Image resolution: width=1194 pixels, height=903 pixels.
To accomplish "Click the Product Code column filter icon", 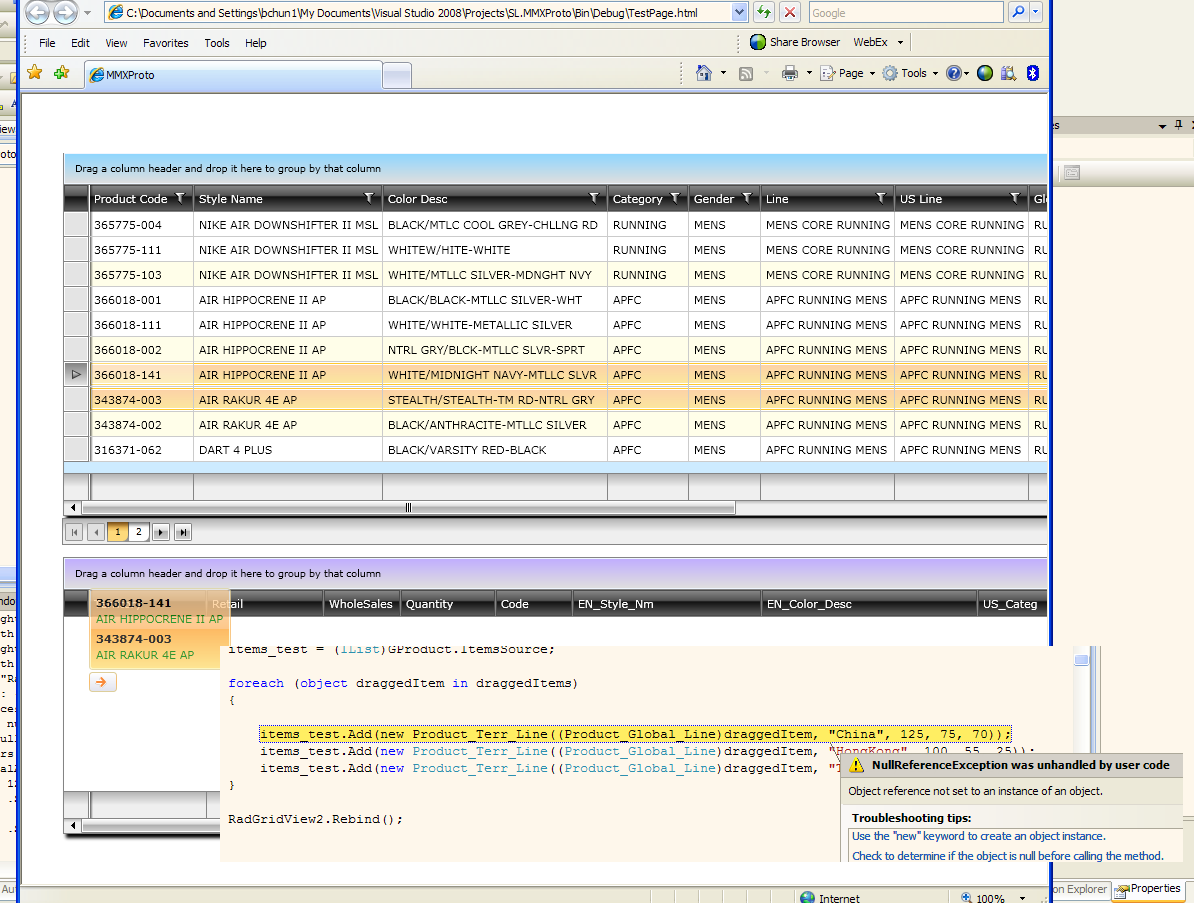I will pos(180,198).
